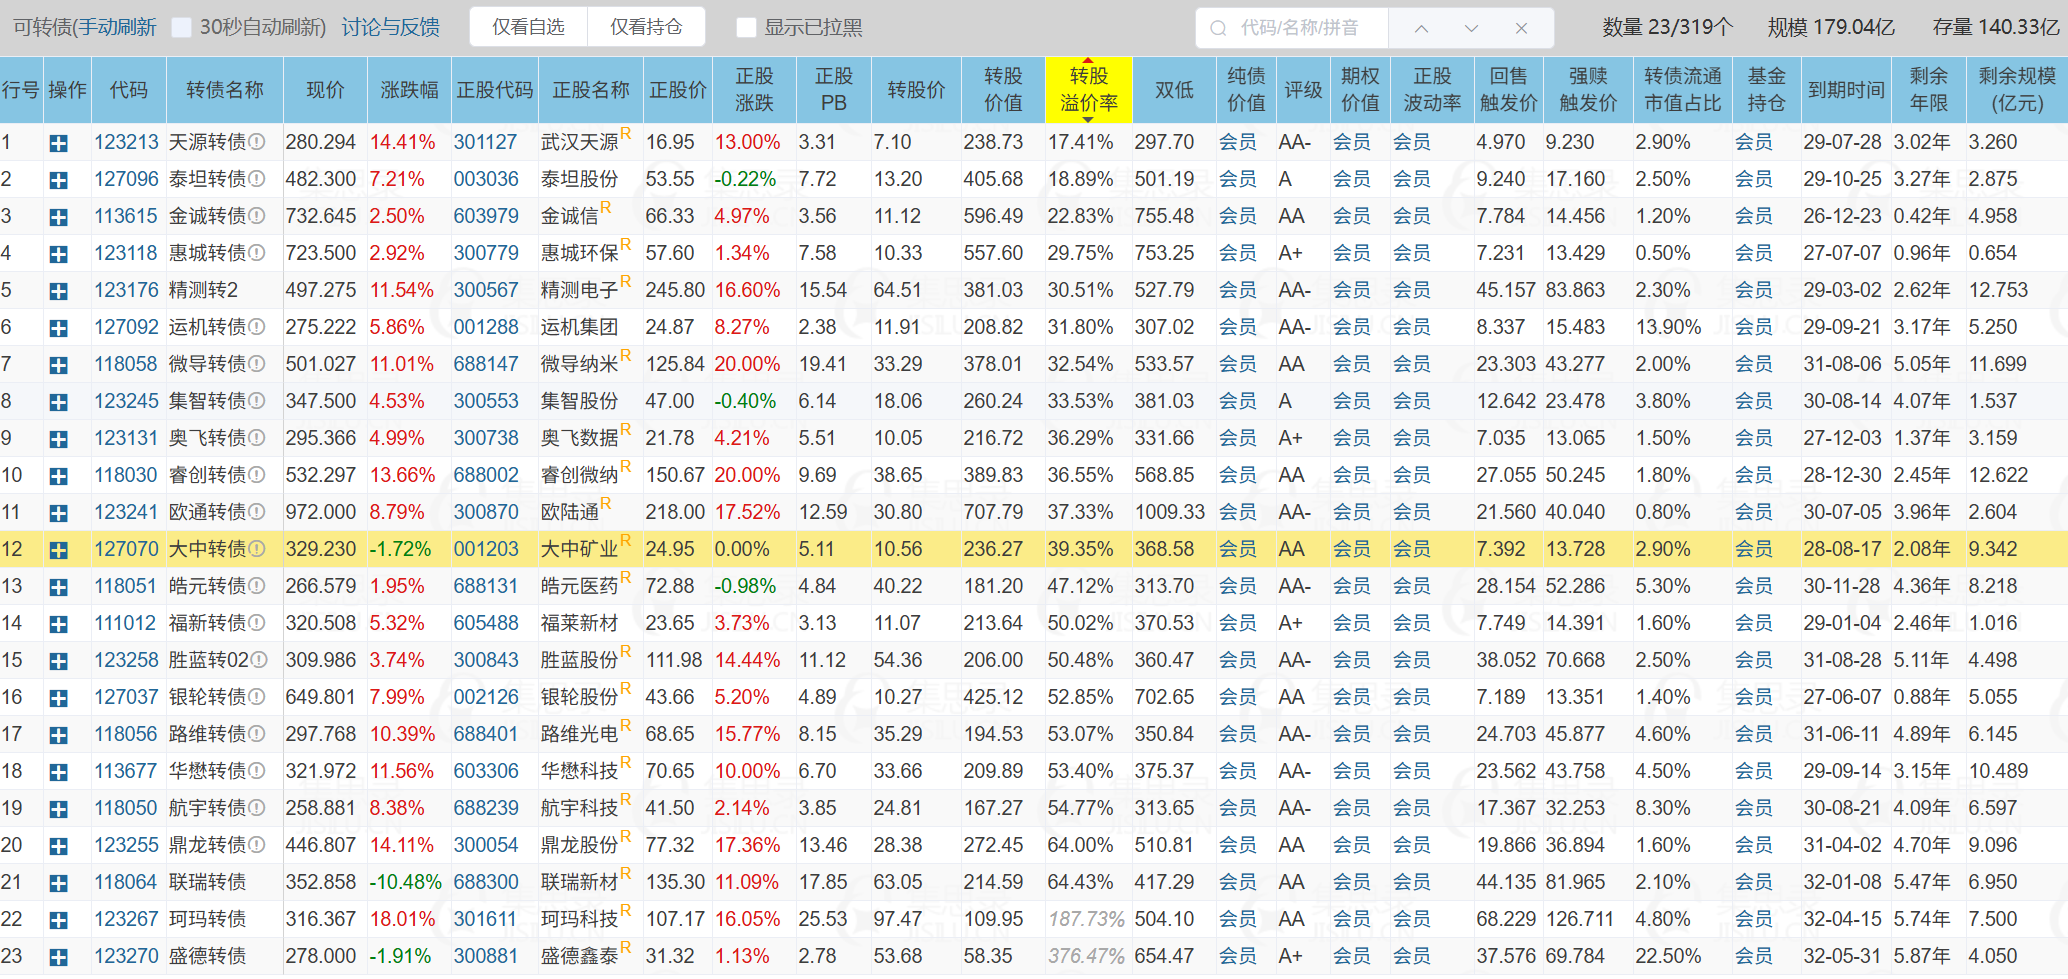This screenshot has height=979, width=2068.
Task: Click 会员 link in 天源转债 纯债价值 cell
Action: (x=1238, y=143)
